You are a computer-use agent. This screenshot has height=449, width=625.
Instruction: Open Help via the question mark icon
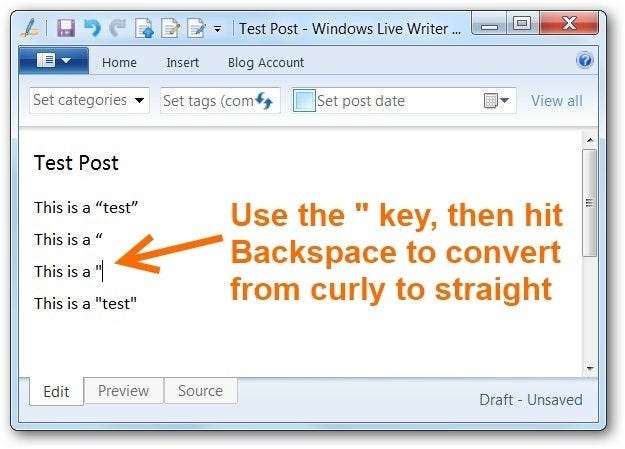click(584, 61)
